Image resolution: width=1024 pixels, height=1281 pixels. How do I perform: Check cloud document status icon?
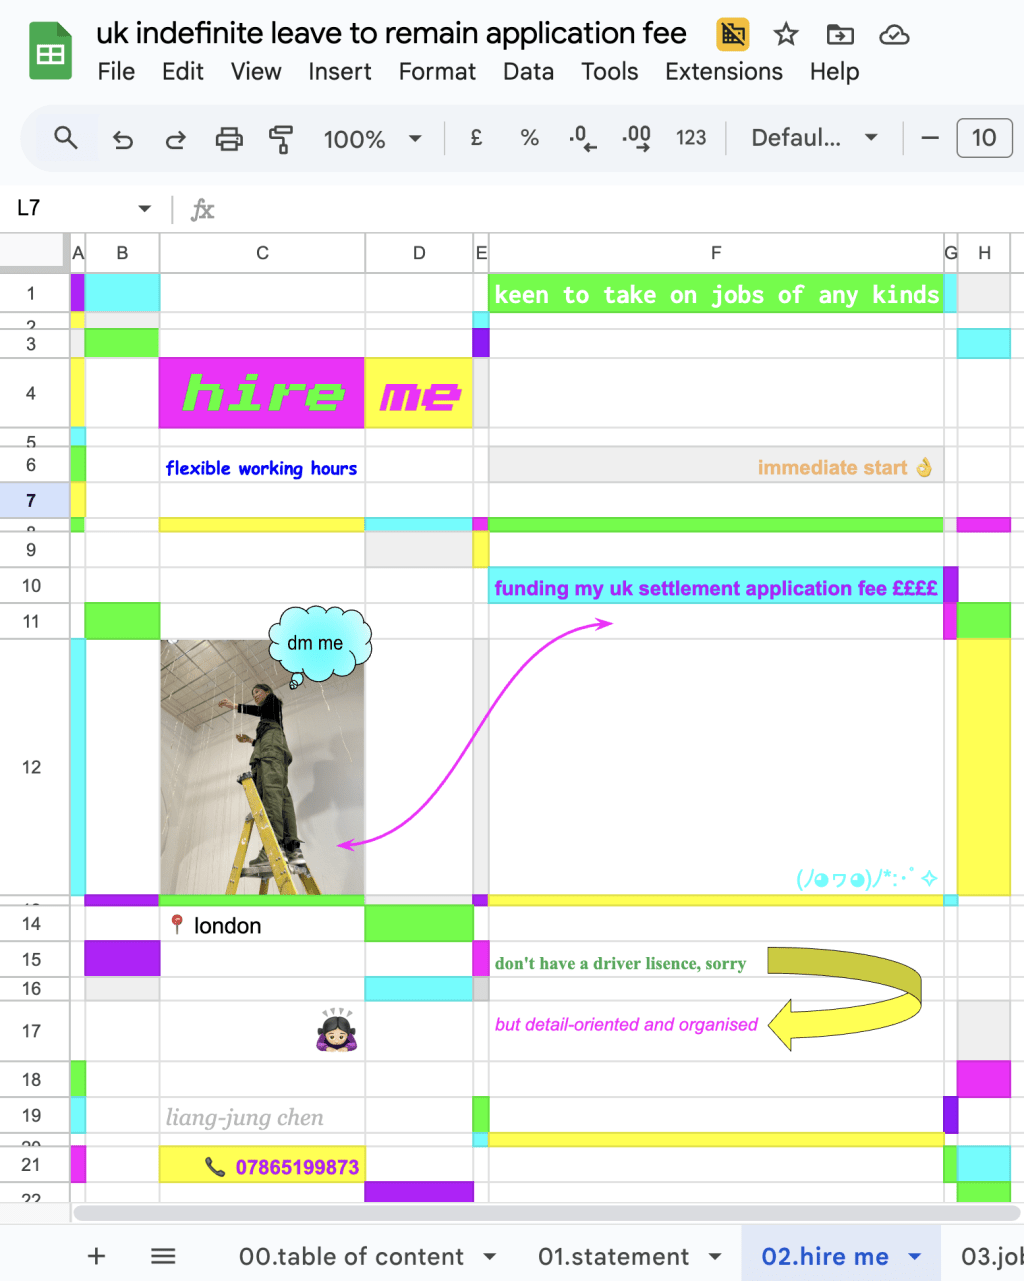tap(894, 35)
